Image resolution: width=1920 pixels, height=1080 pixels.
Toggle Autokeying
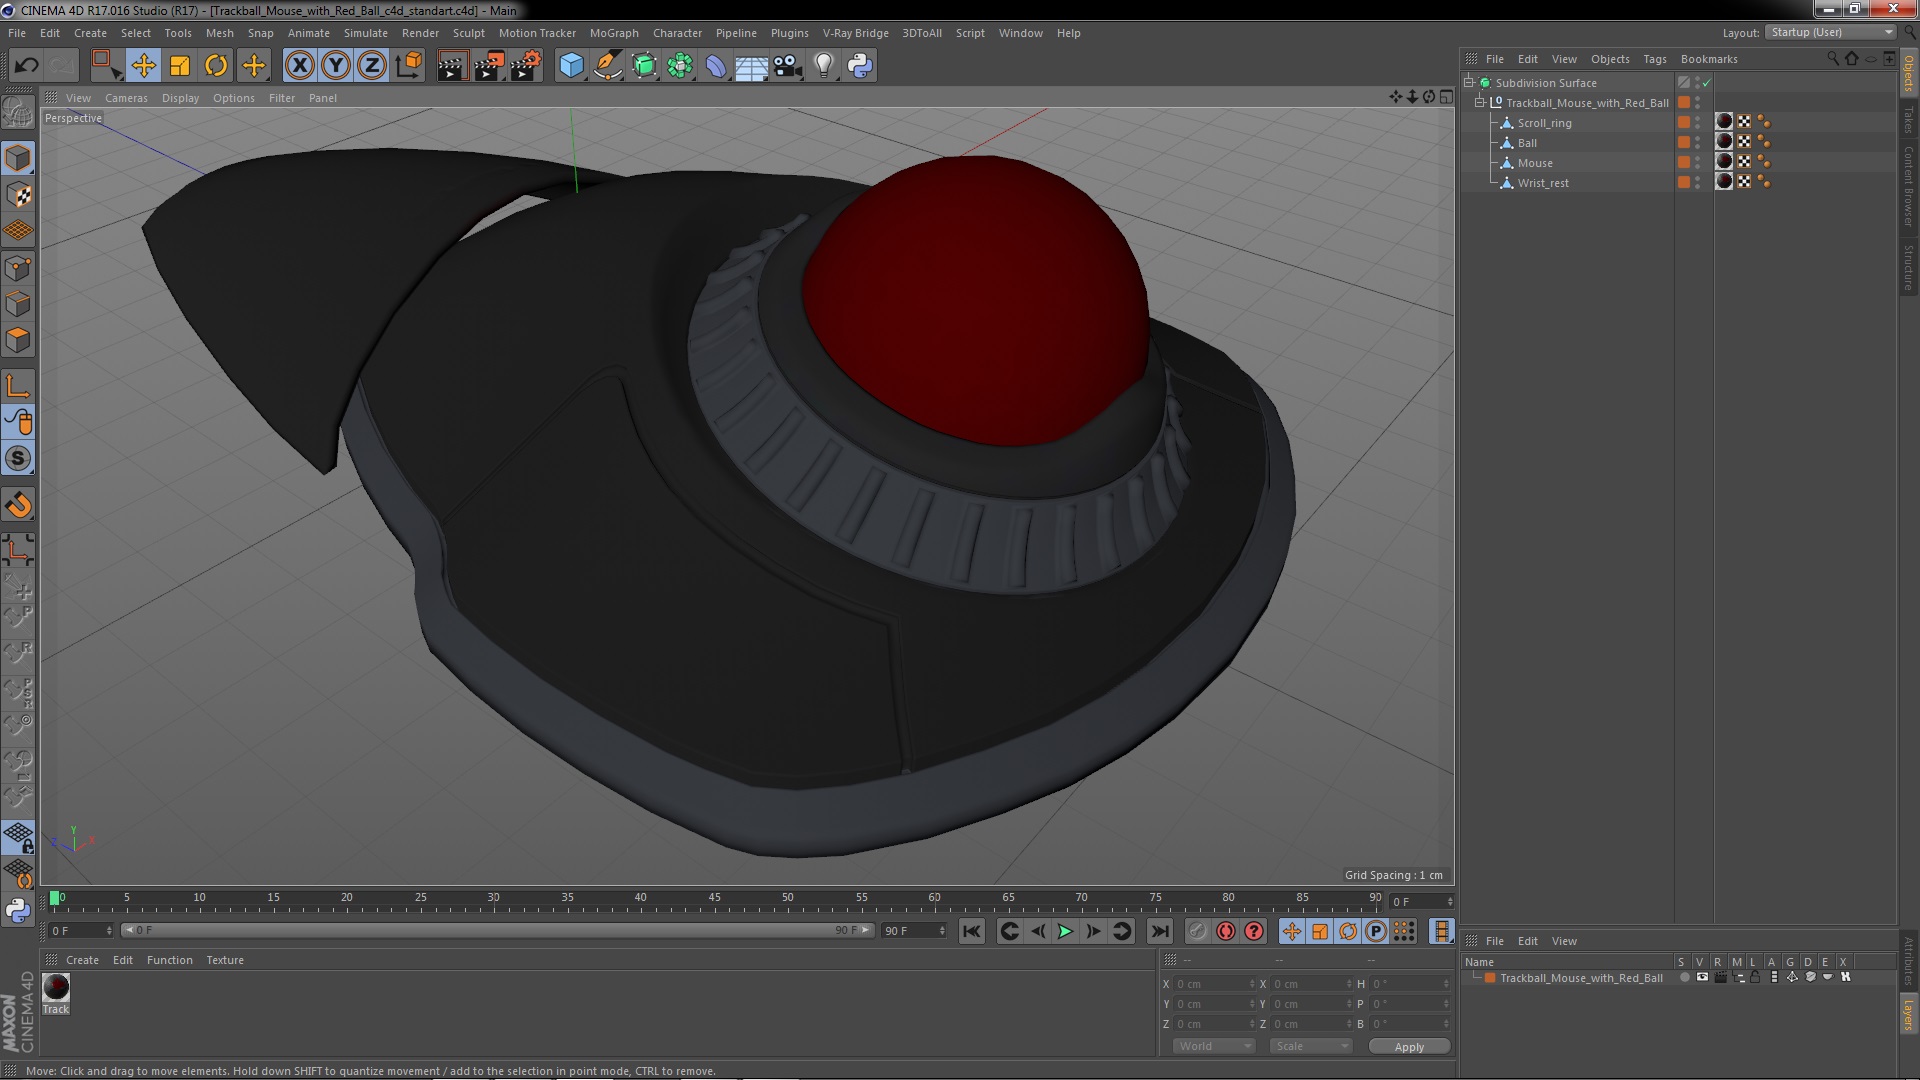1226,931
